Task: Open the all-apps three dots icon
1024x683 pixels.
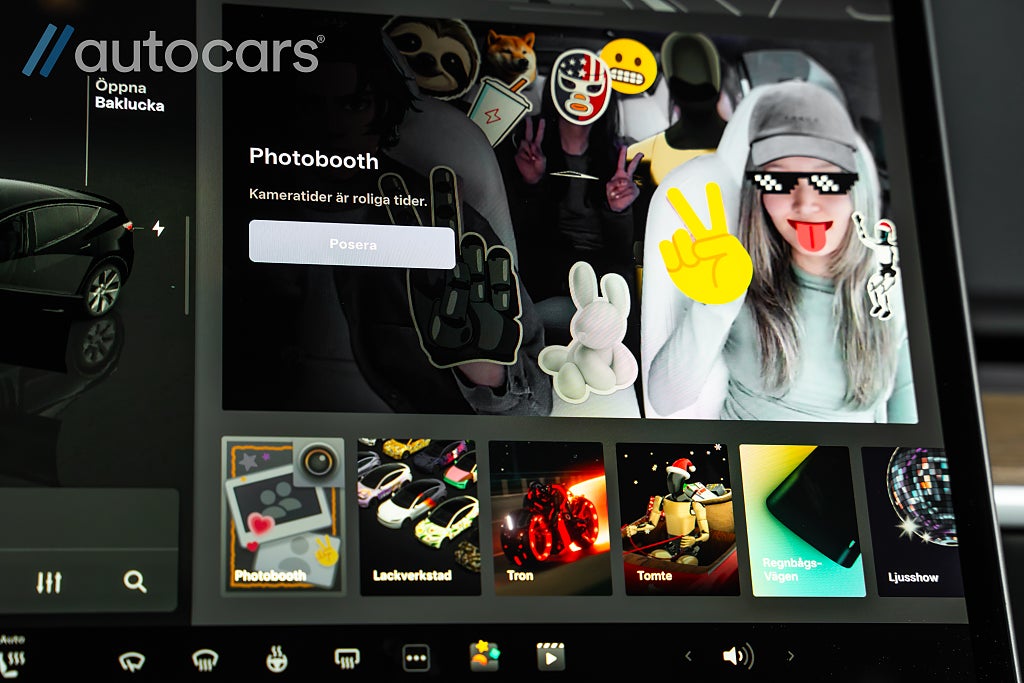Action: [x=416, y=658]
